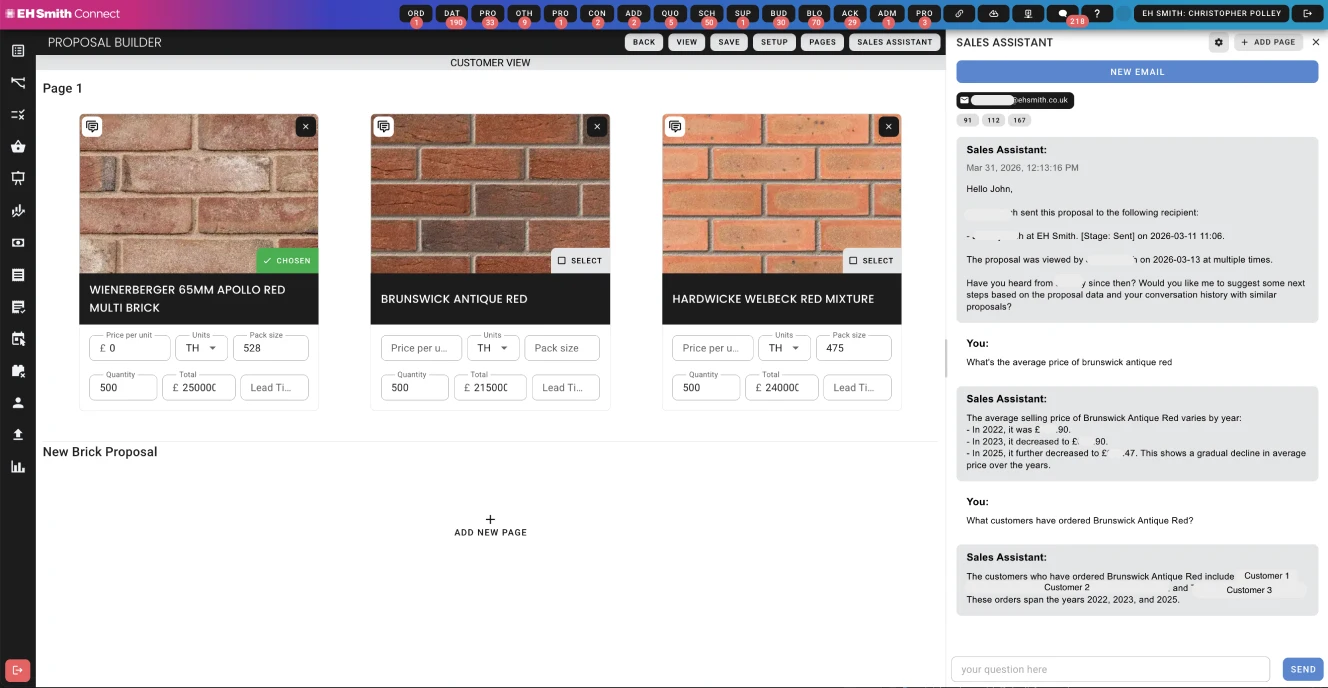Save the proposal with SAVE button
The image size is (1328, 688).
click(x=729, y=42)
